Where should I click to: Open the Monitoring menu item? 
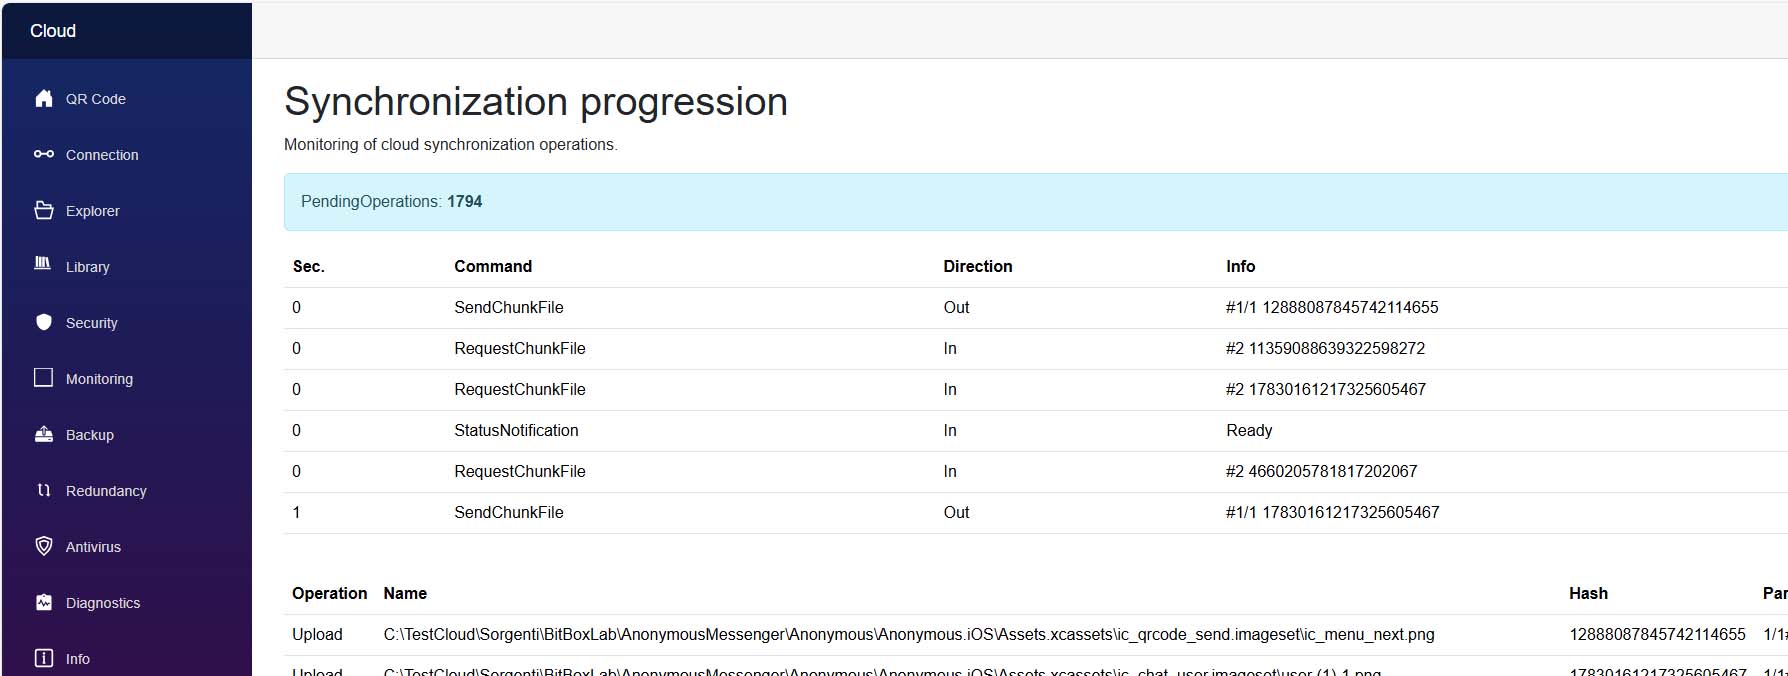click(x=99, y=379)
